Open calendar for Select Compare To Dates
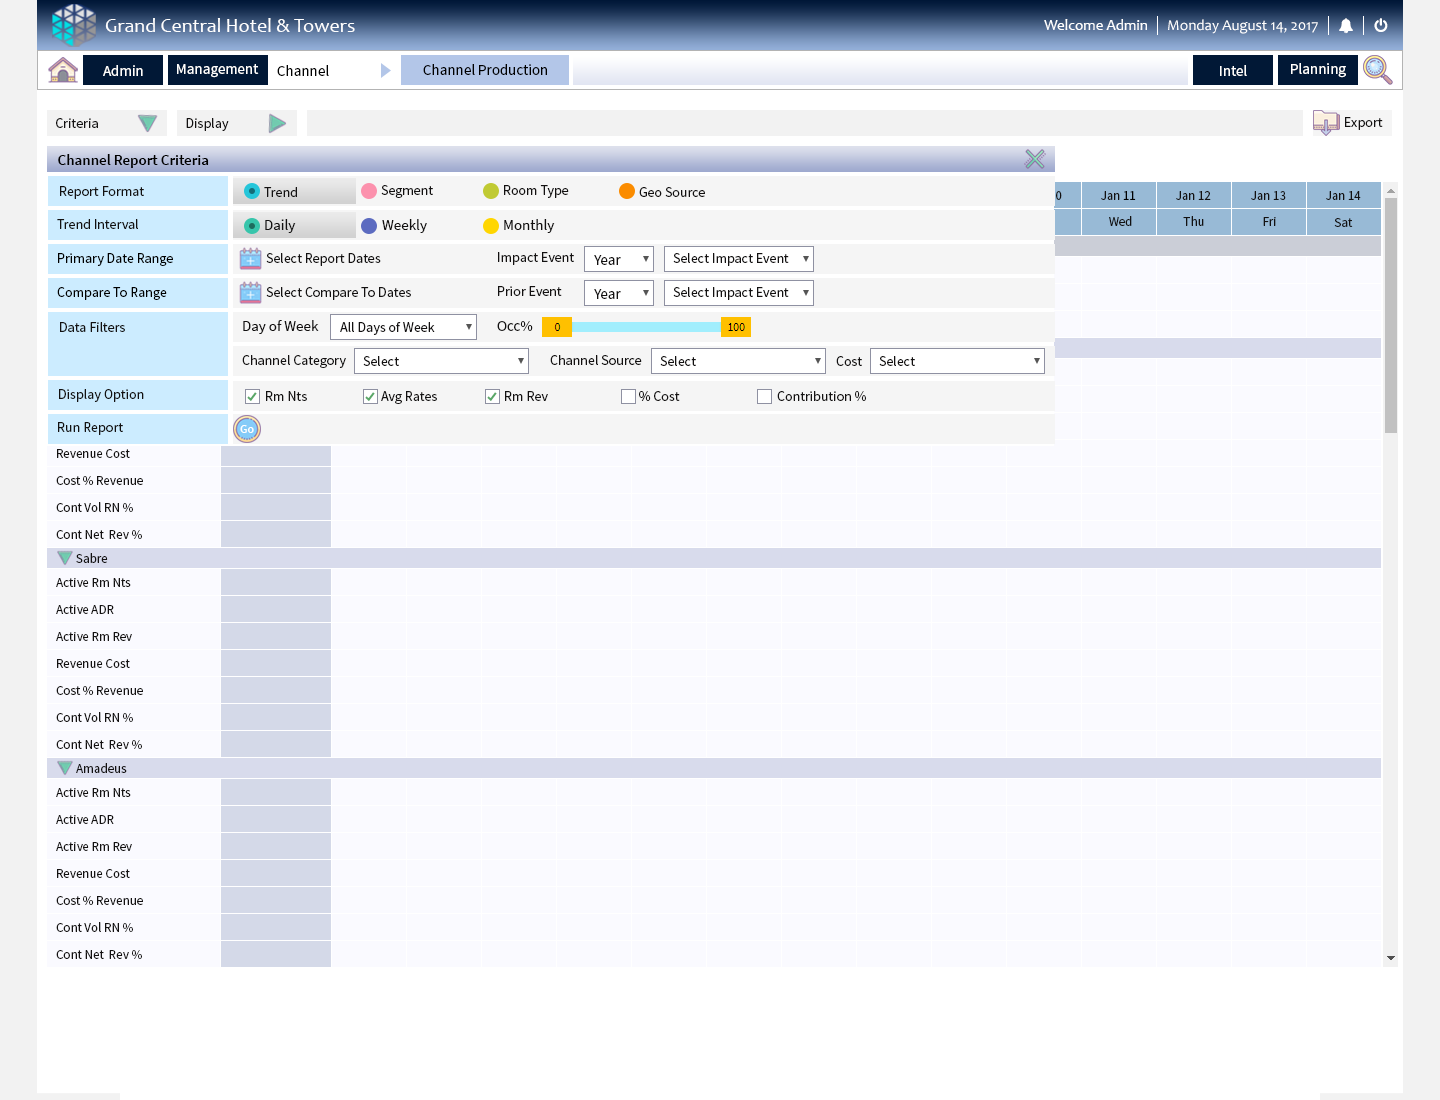 coord(250,293)
